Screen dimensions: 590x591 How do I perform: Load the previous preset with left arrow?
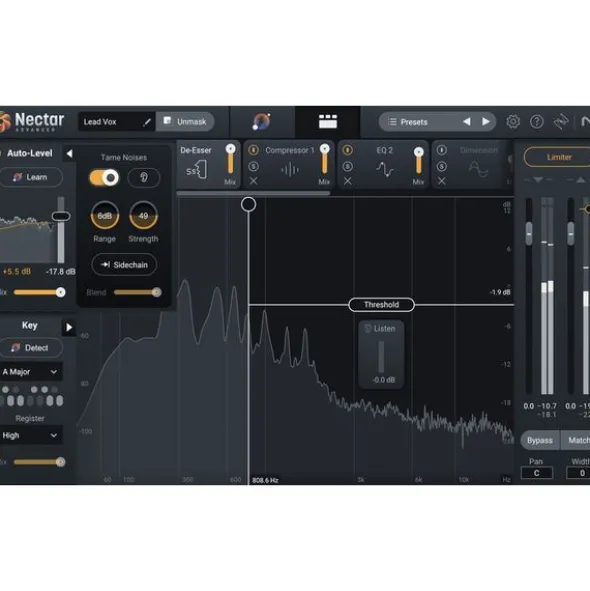pos(467,121)
